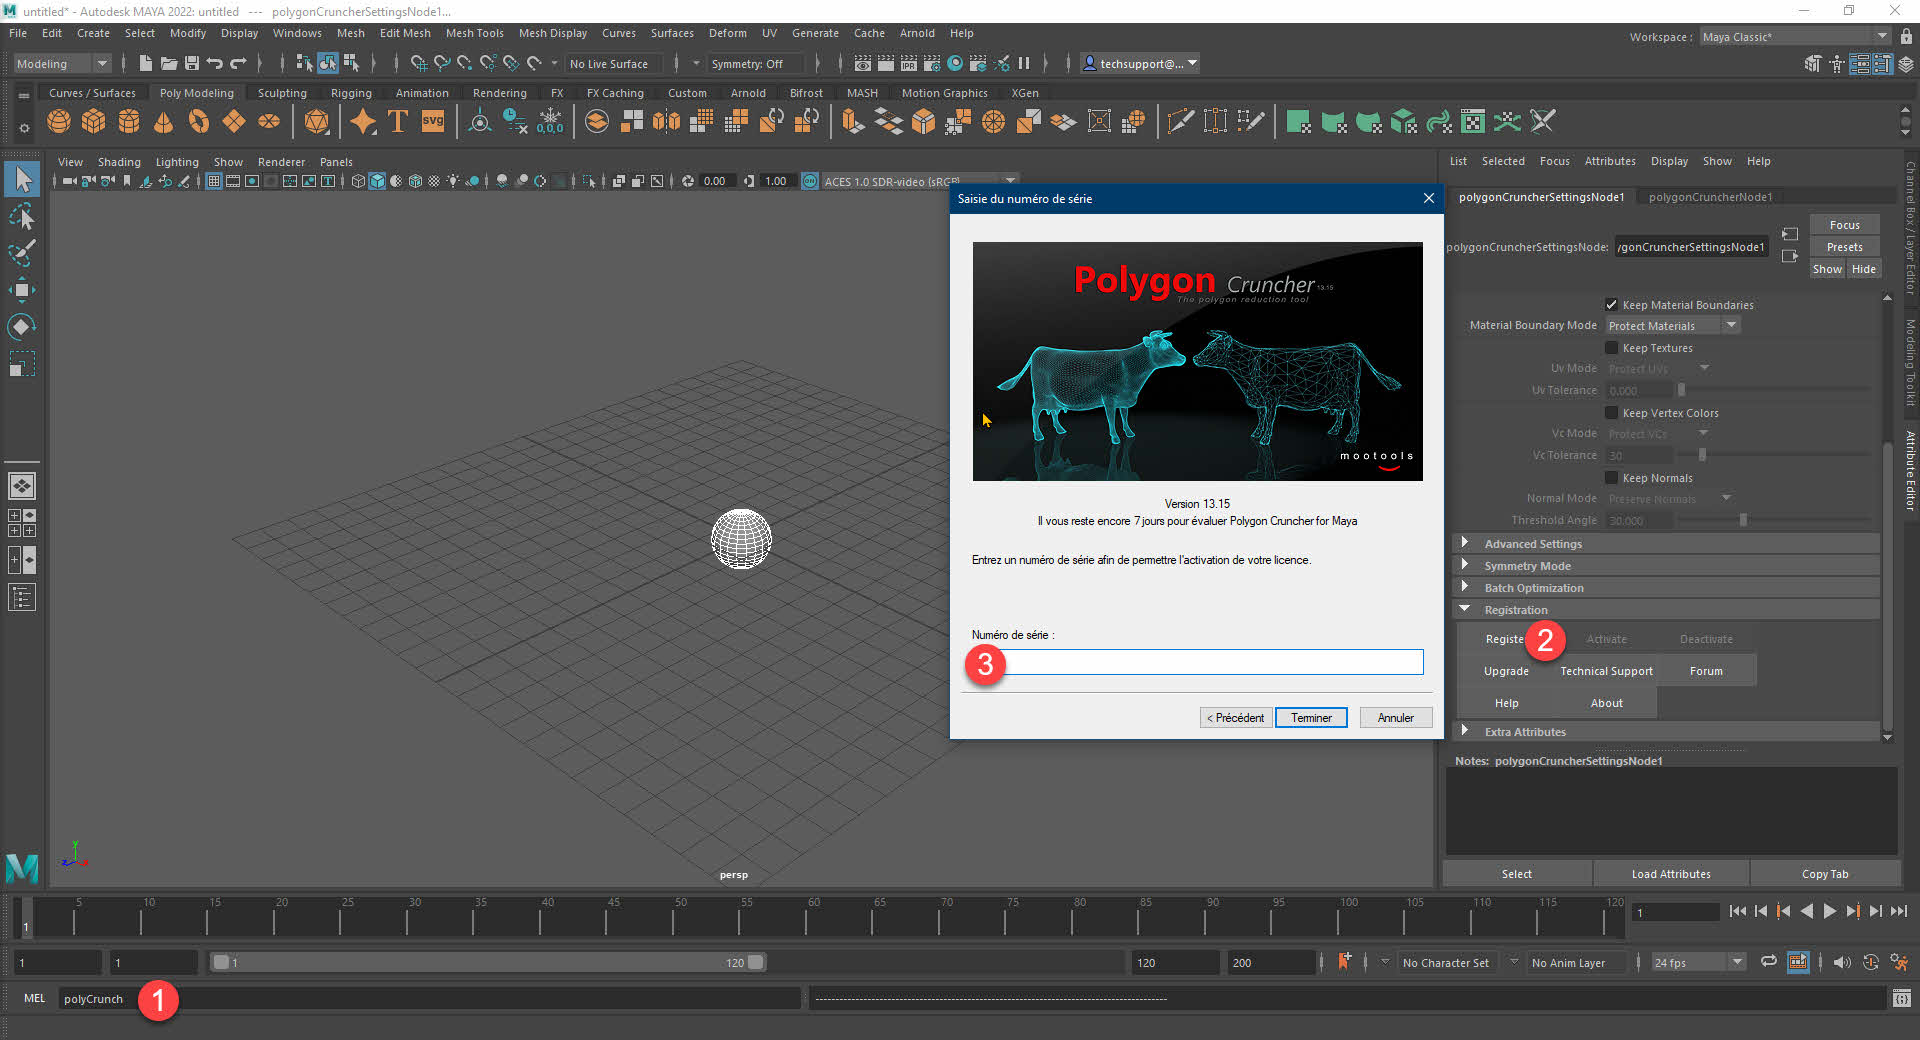Toggle the viewport grid display icon
The width and height of the screenshot is (1920, 1040).
[x=214, y=181]
